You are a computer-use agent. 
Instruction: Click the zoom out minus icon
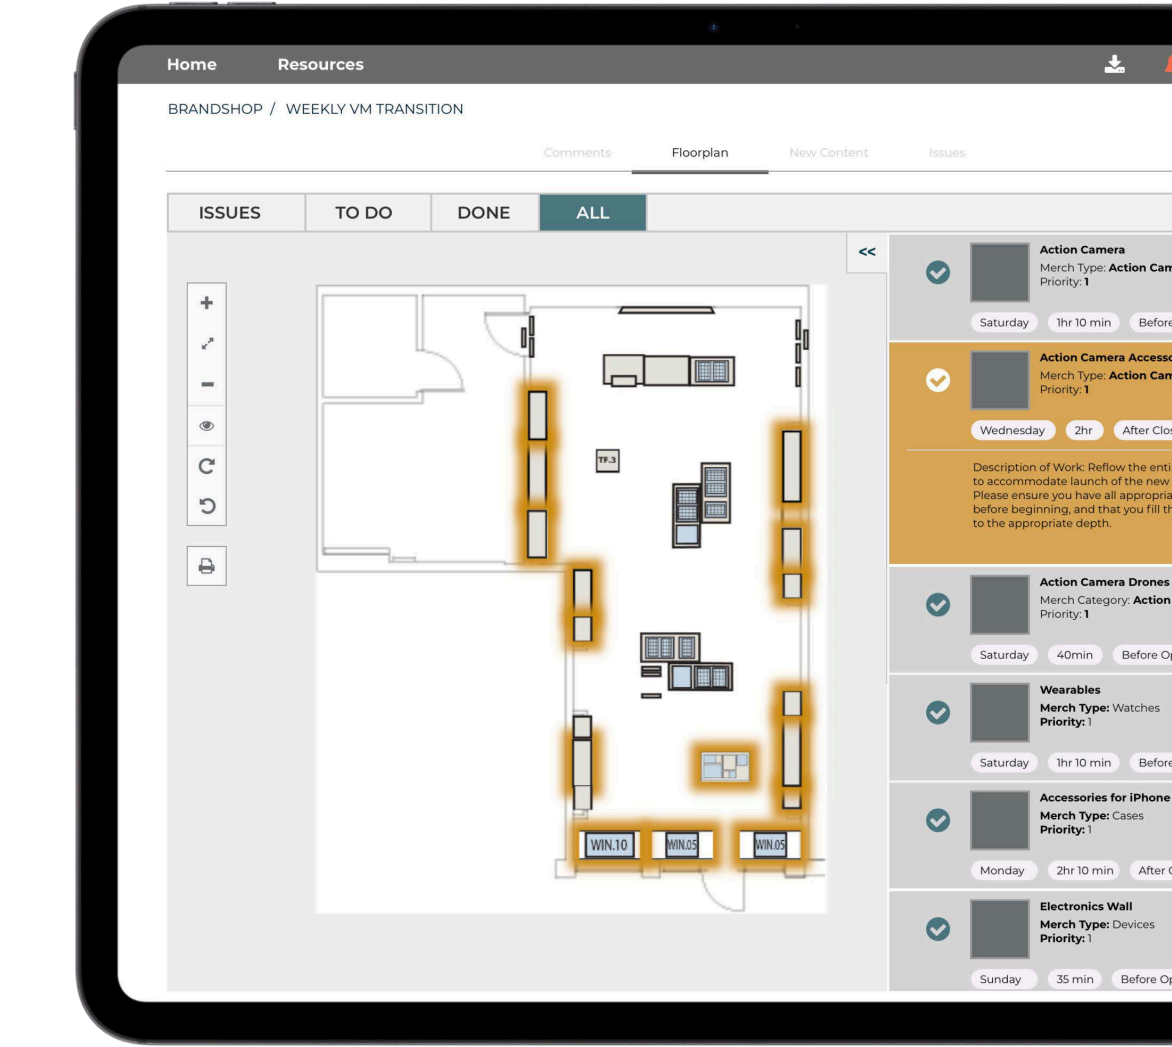207,385
